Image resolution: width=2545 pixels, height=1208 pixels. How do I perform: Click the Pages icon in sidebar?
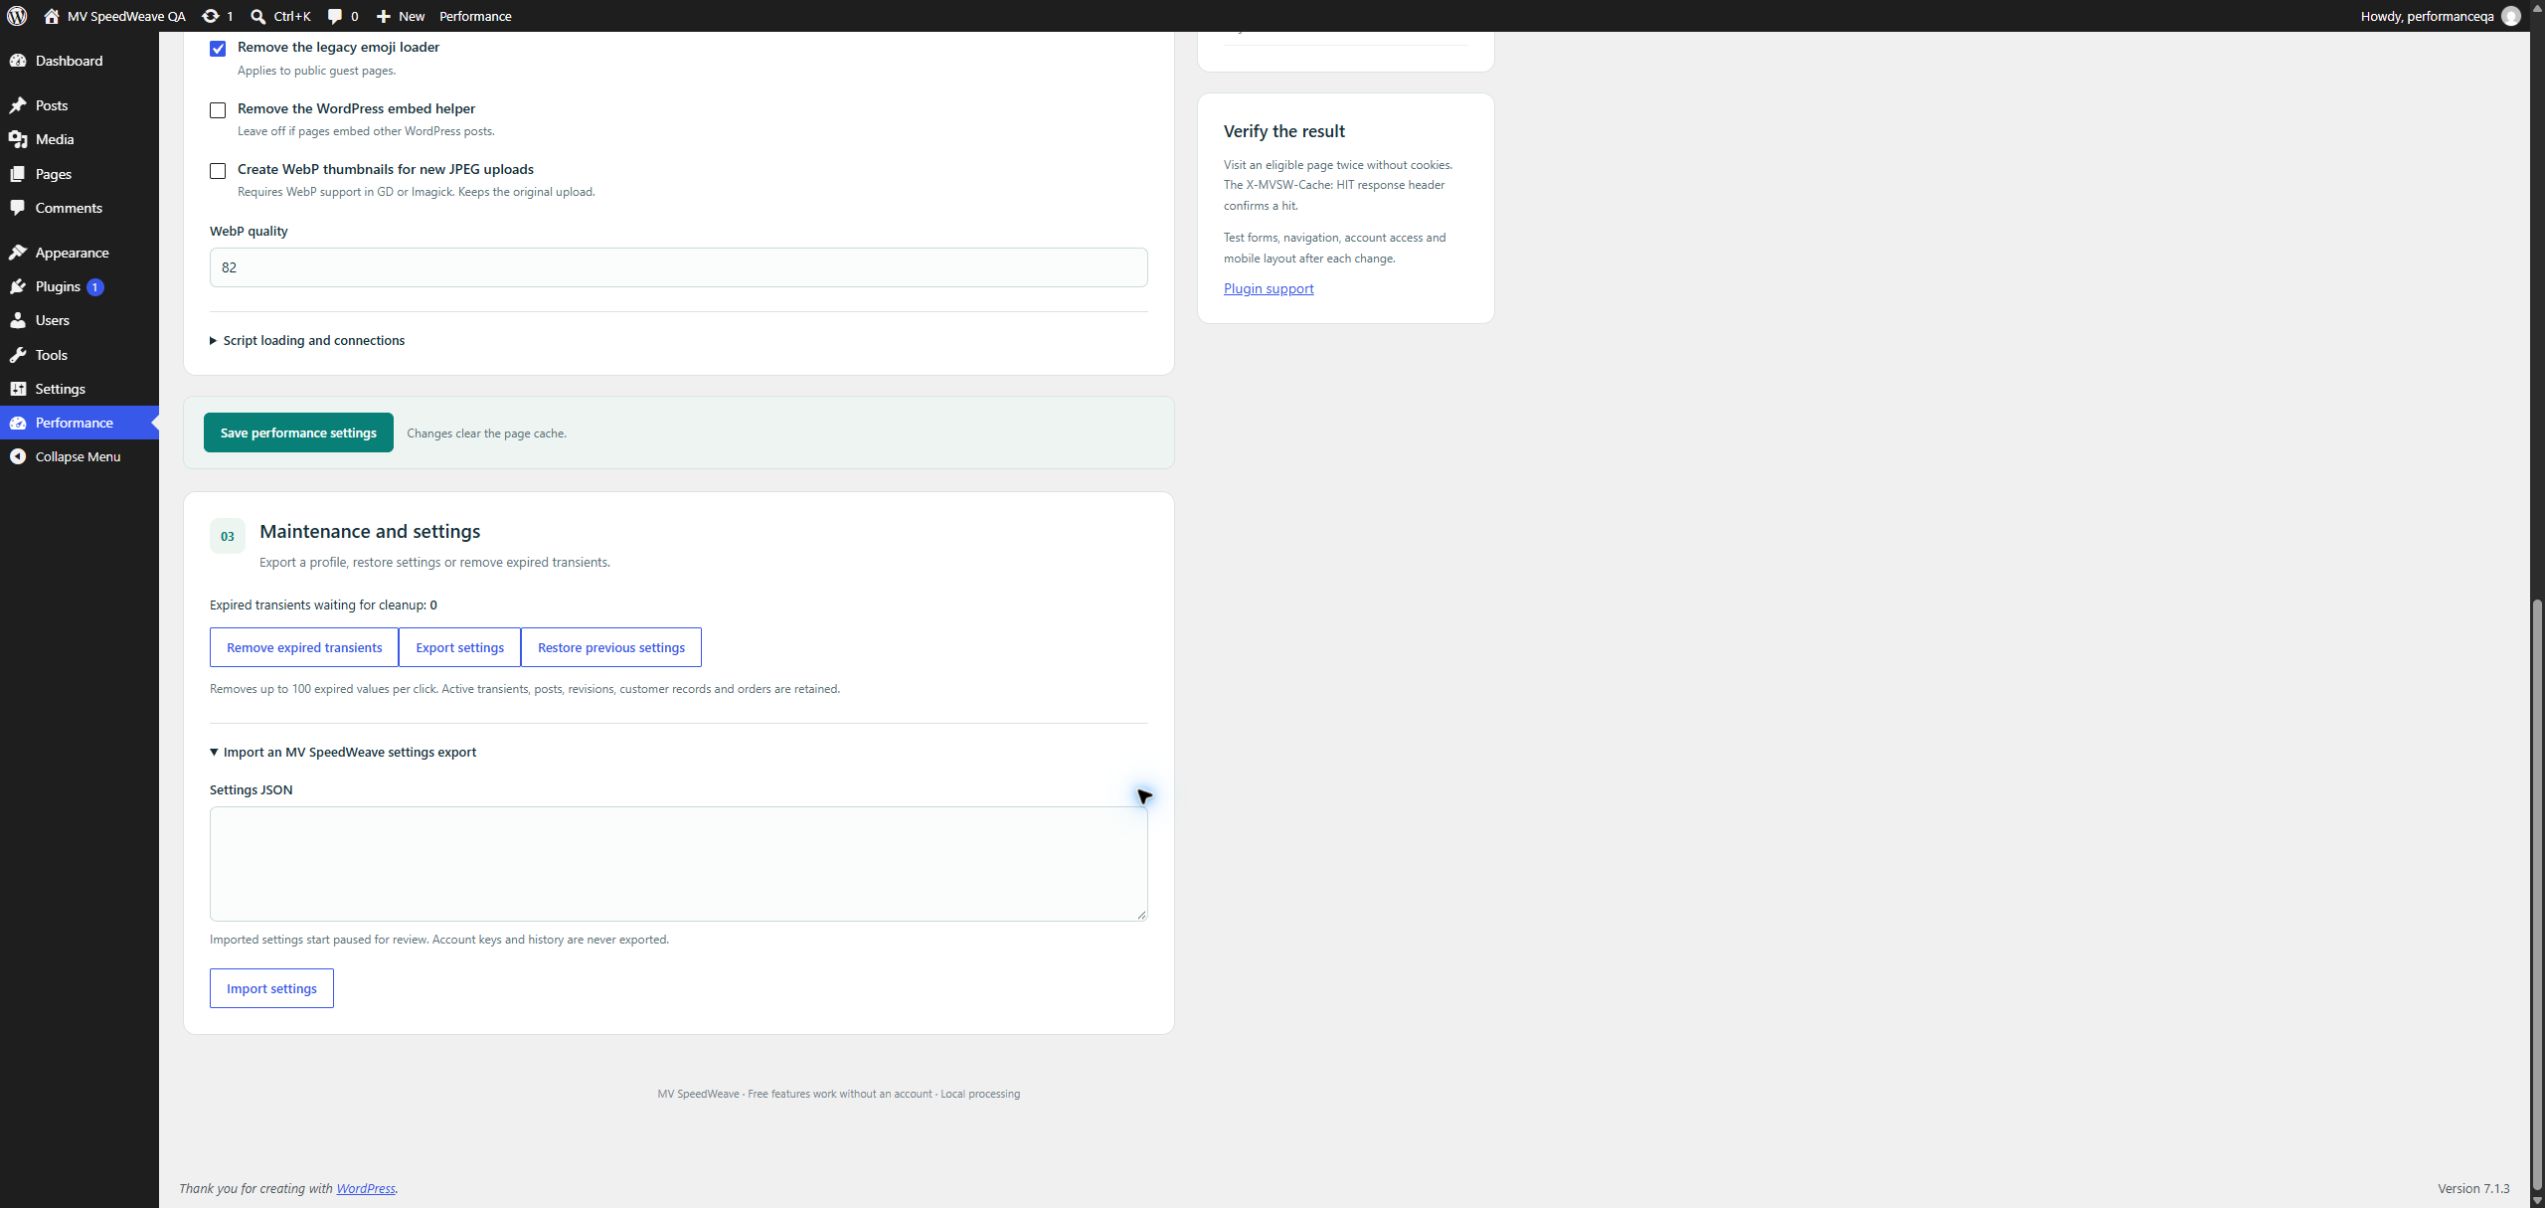coord(18,174)
